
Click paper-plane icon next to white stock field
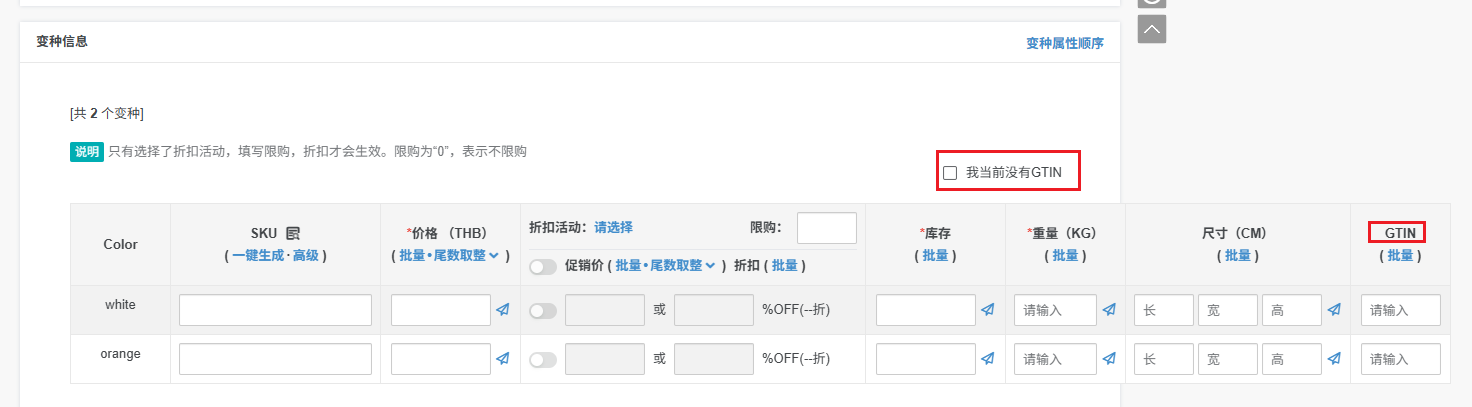tap(988, 310)
